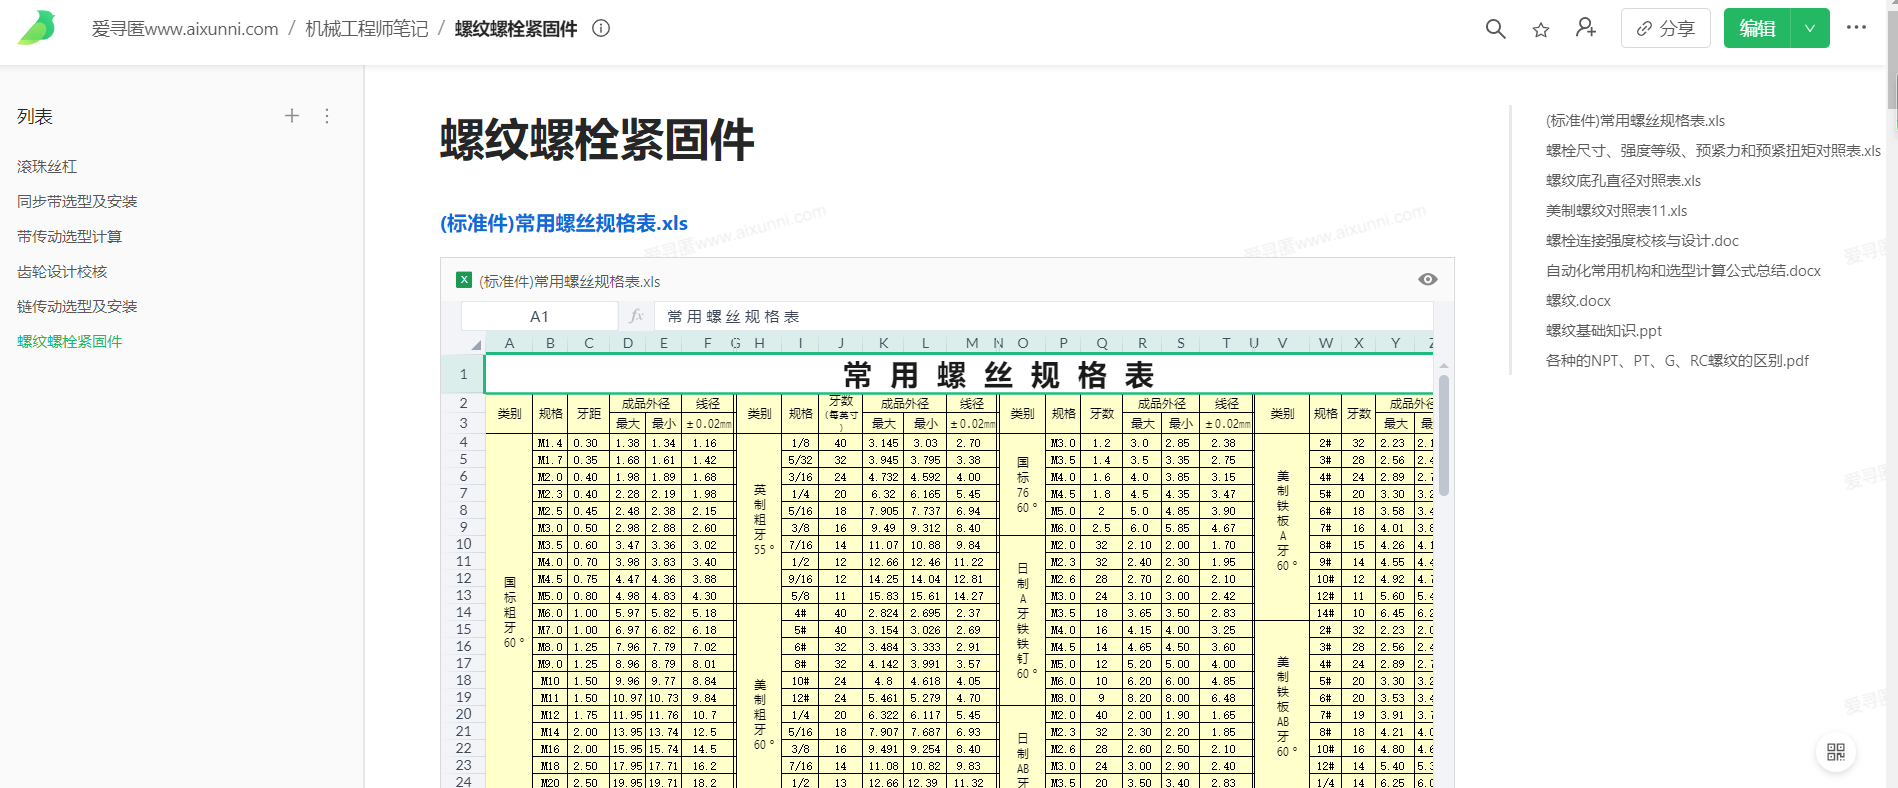Click the 机械工程师笔记 breadcrumb

pos(366,29)
